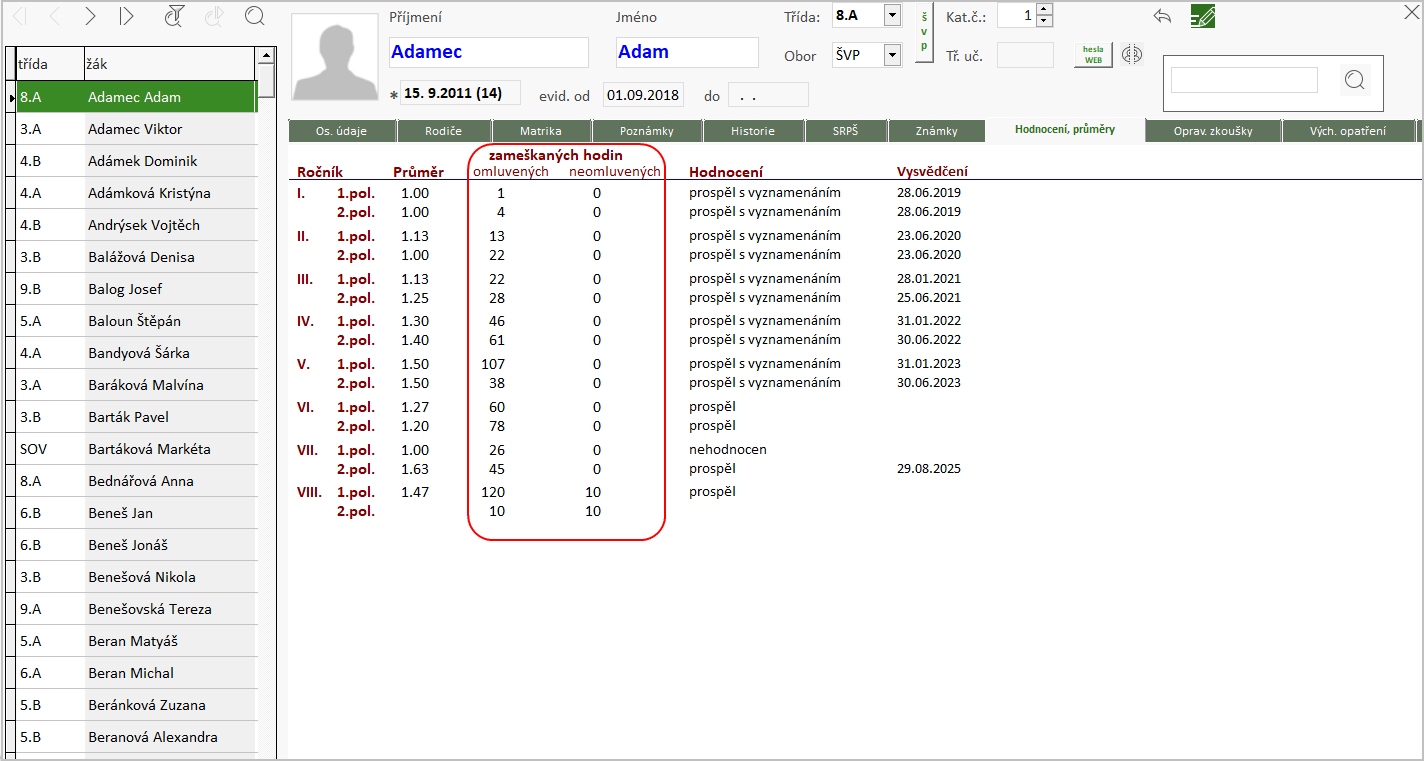Image resolution: width=1424 pixels, height=761 pixels.
Task: Open the Třída dropdown showing 8.A
Action: pos(892,16)
